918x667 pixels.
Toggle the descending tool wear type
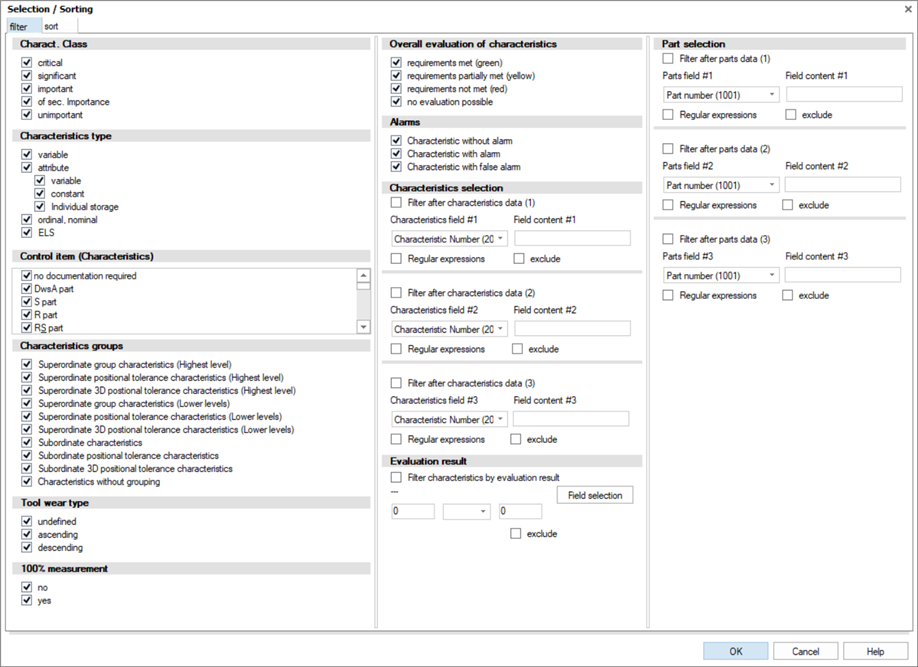point(26,548)
